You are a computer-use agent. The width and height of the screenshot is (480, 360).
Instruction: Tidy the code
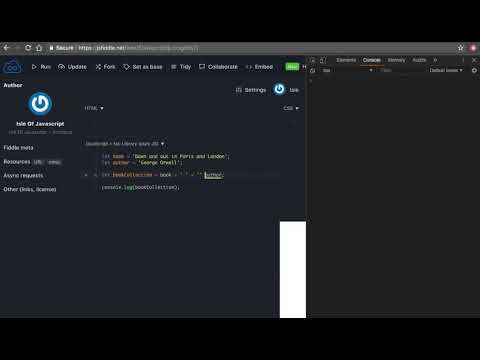coord(181,67)
